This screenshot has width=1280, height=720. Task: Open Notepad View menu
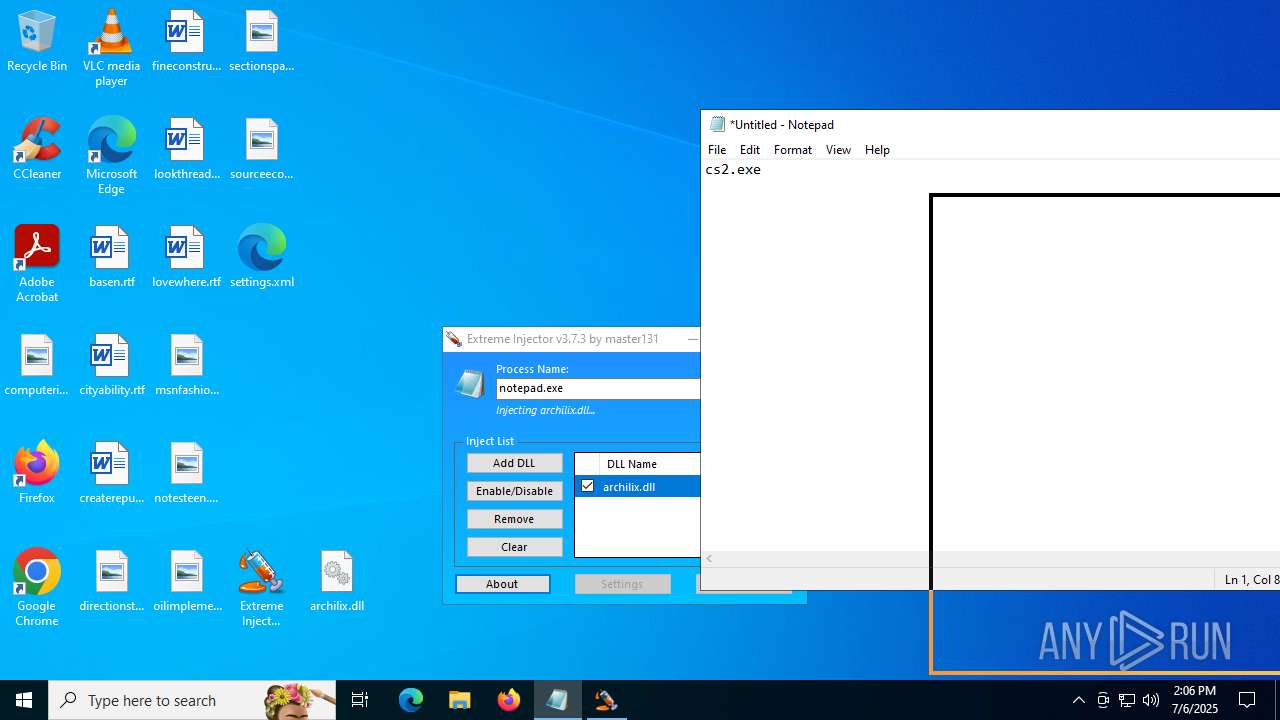pos(838,149)
